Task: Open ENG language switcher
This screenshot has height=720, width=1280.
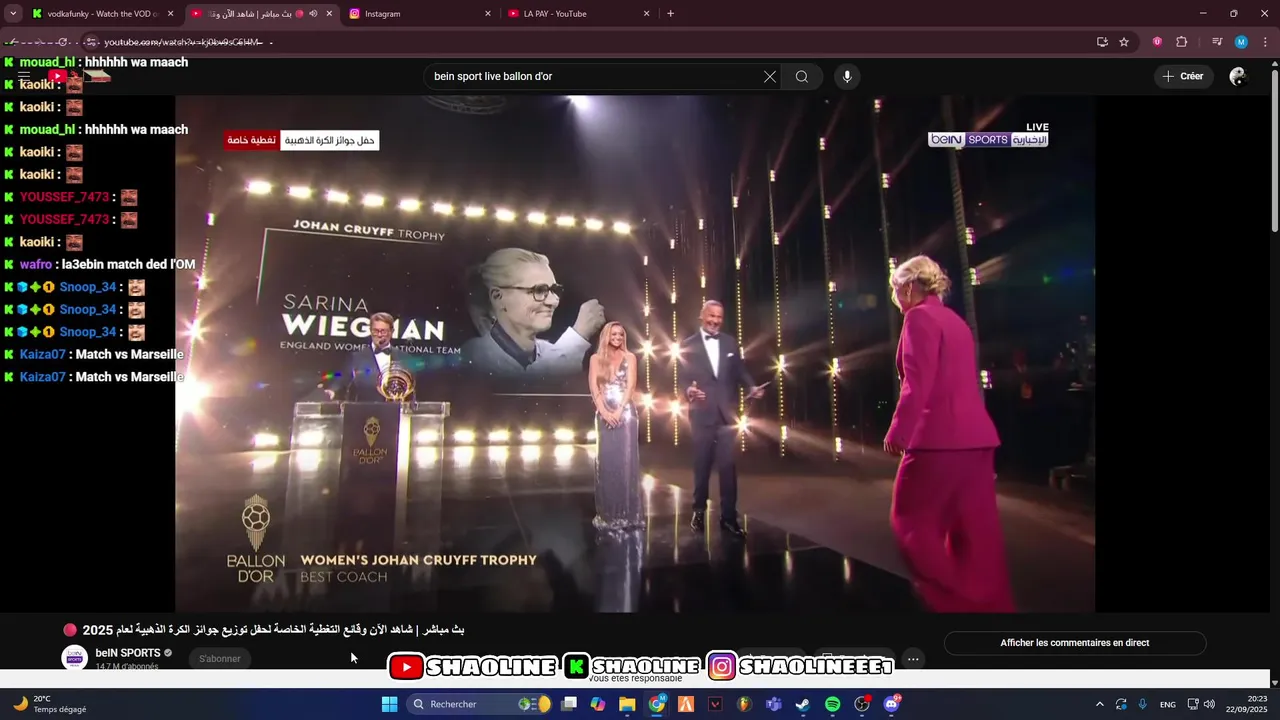Action: [1168, 704]
